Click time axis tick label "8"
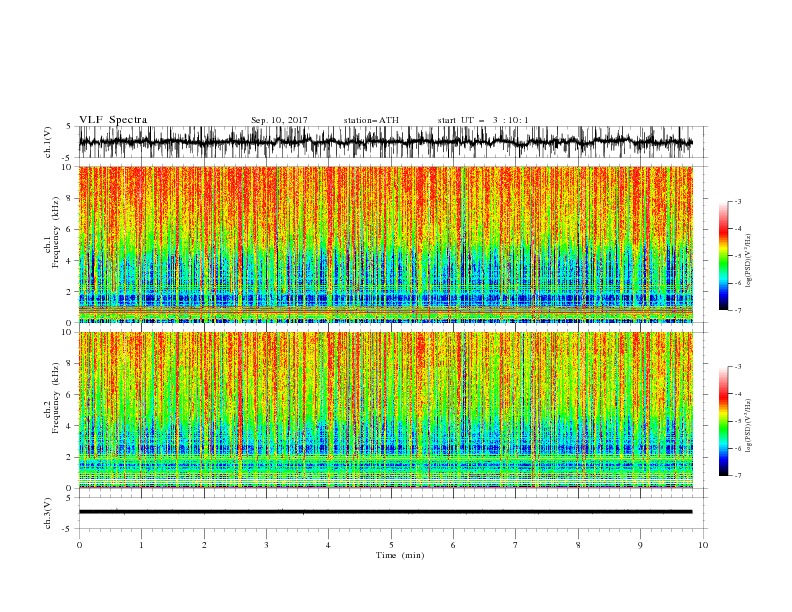The height and width of the screenshot is (612, 792). tap(578, 545)
